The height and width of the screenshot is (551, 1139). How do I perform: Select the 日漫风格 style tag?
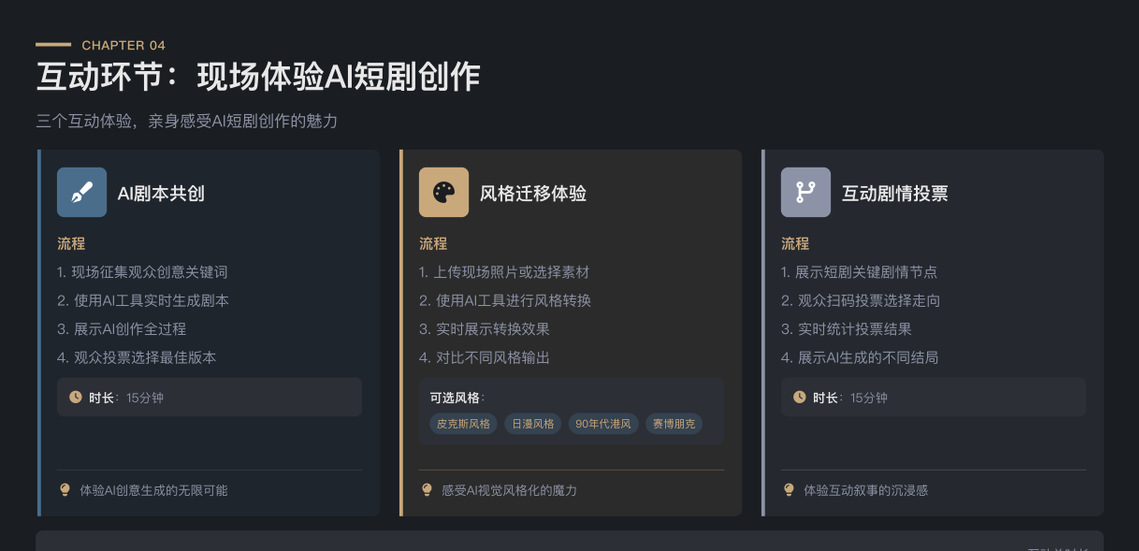(x=533, y=424)
